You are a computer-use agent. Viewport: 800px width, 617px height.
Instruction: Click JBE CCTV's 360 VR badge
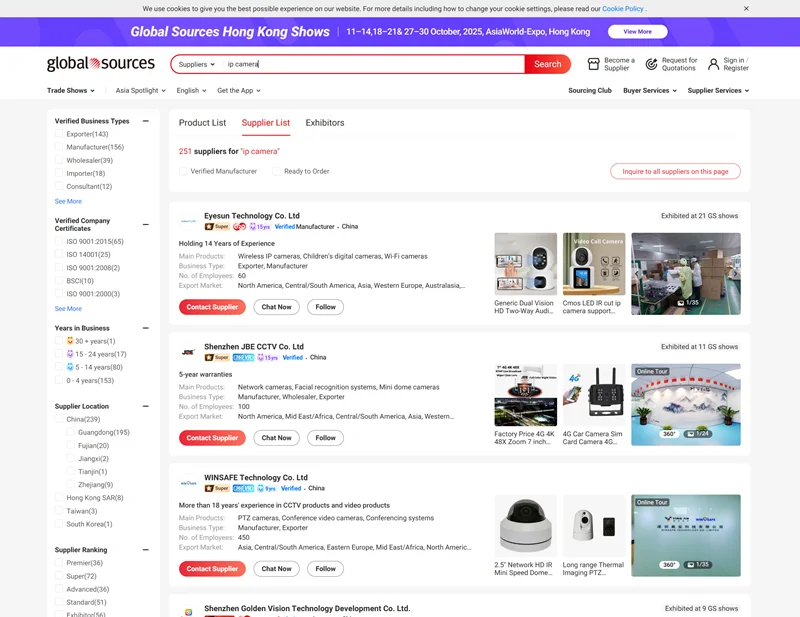(x=243, y=358)
